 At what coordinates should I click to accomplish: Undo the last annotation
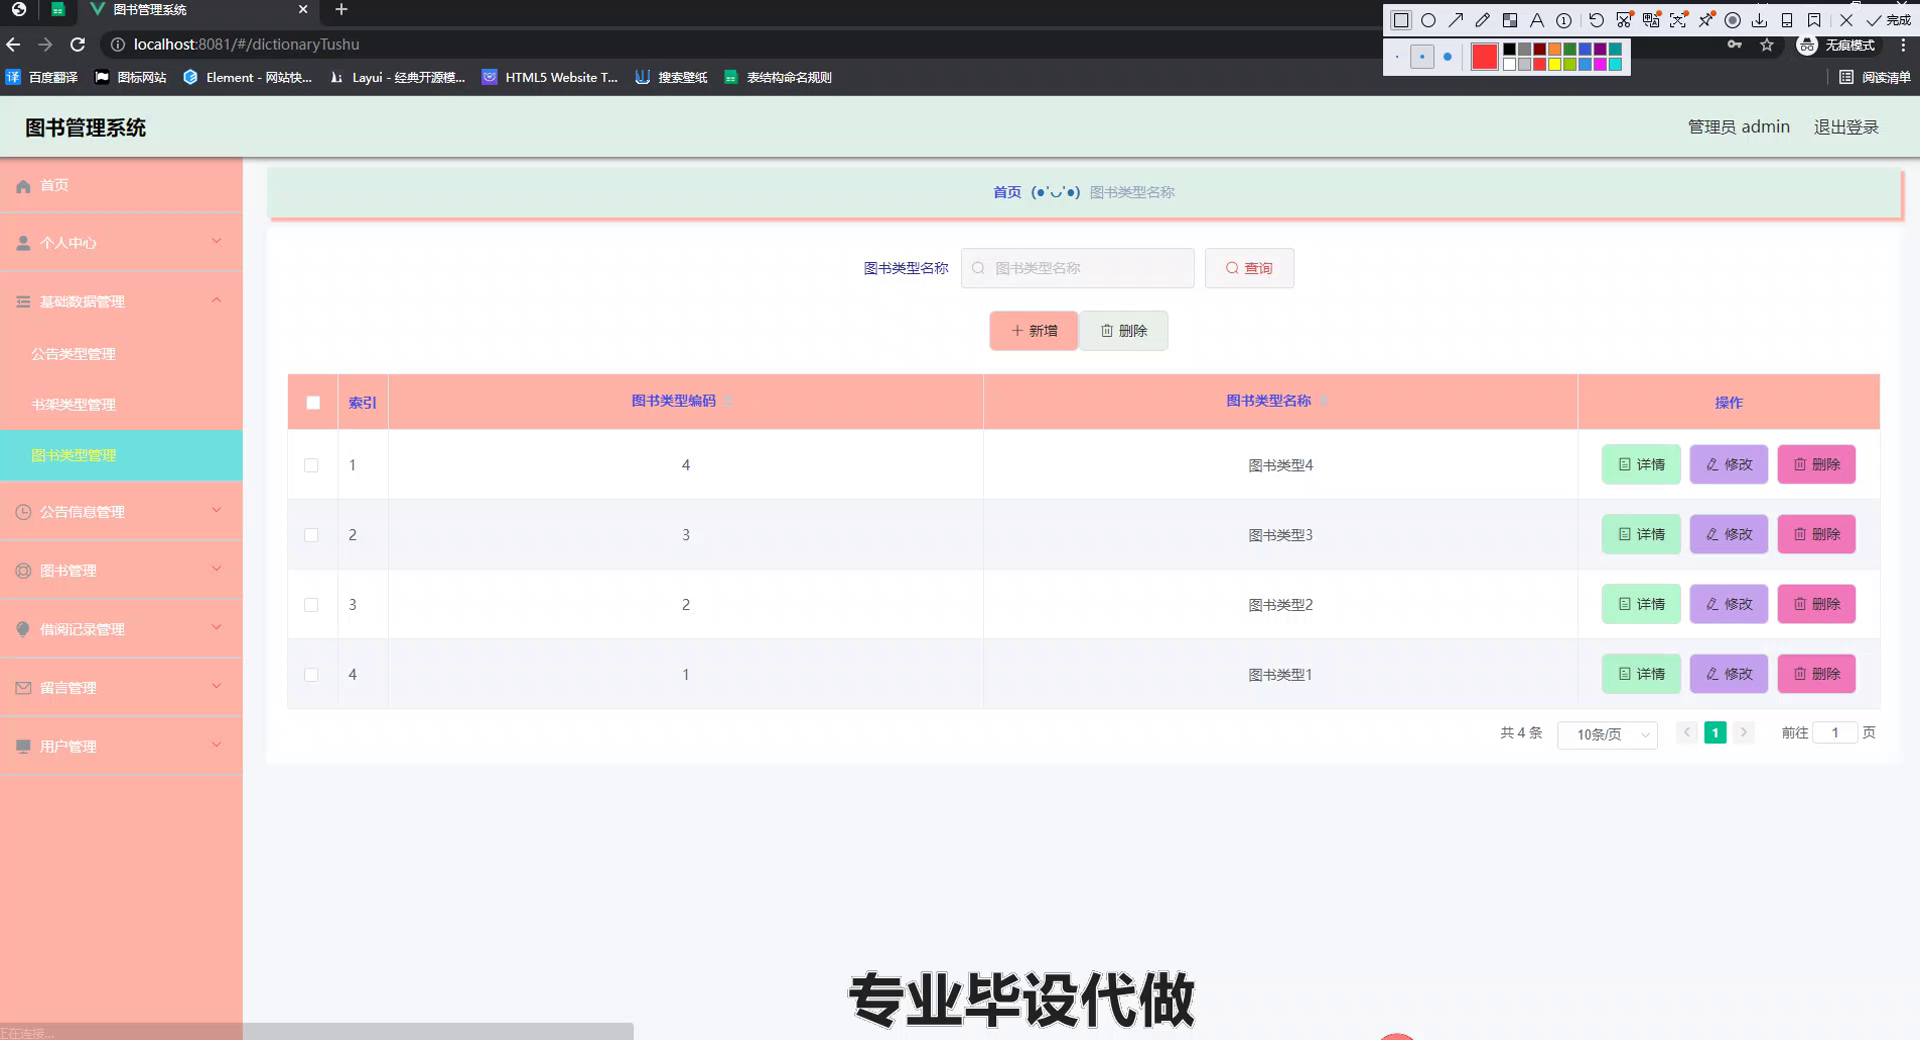click(1596, 20)
